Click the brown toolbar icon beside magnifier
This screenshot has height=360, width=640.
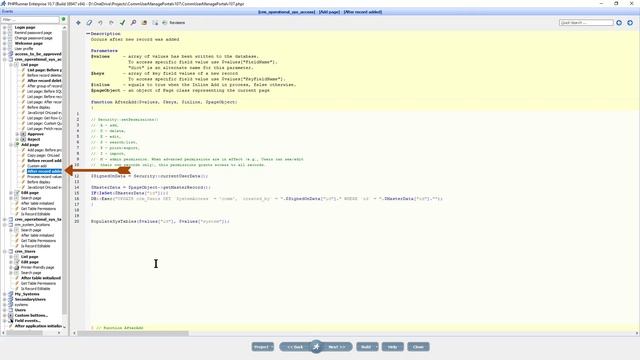[x=144, y=23]
